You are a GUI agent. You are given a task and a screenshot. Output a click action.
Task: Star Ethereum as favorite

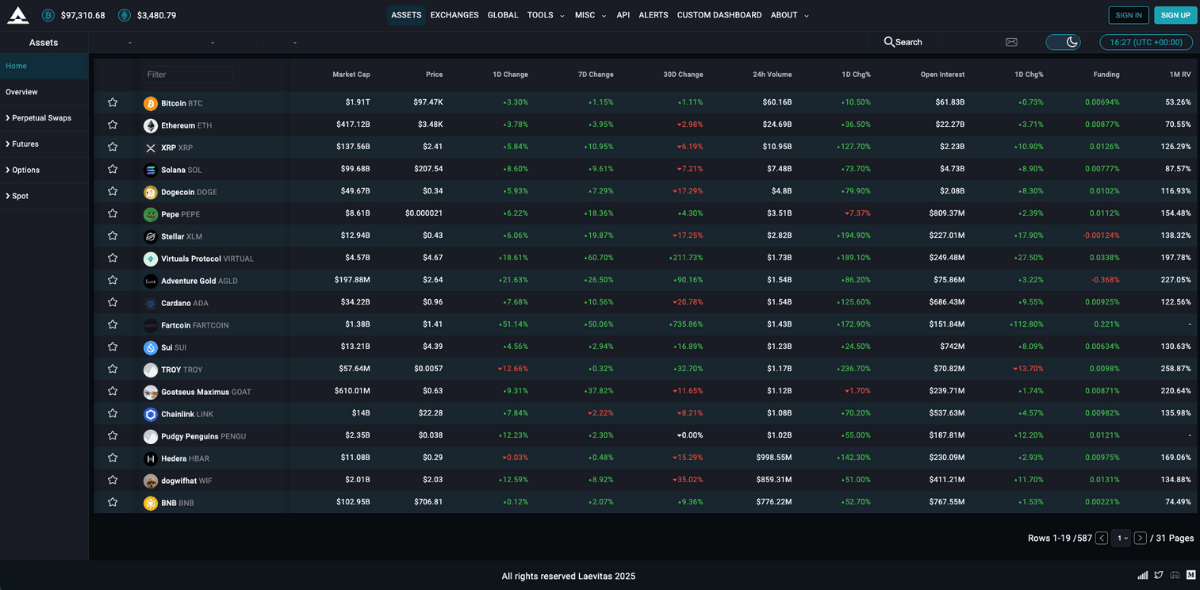(x=113, y=125)
